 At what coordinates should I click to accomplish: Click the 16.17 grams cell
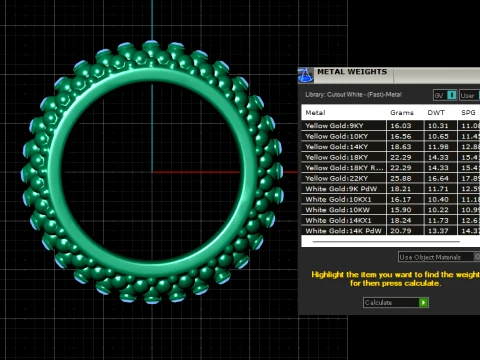(405, 199)
